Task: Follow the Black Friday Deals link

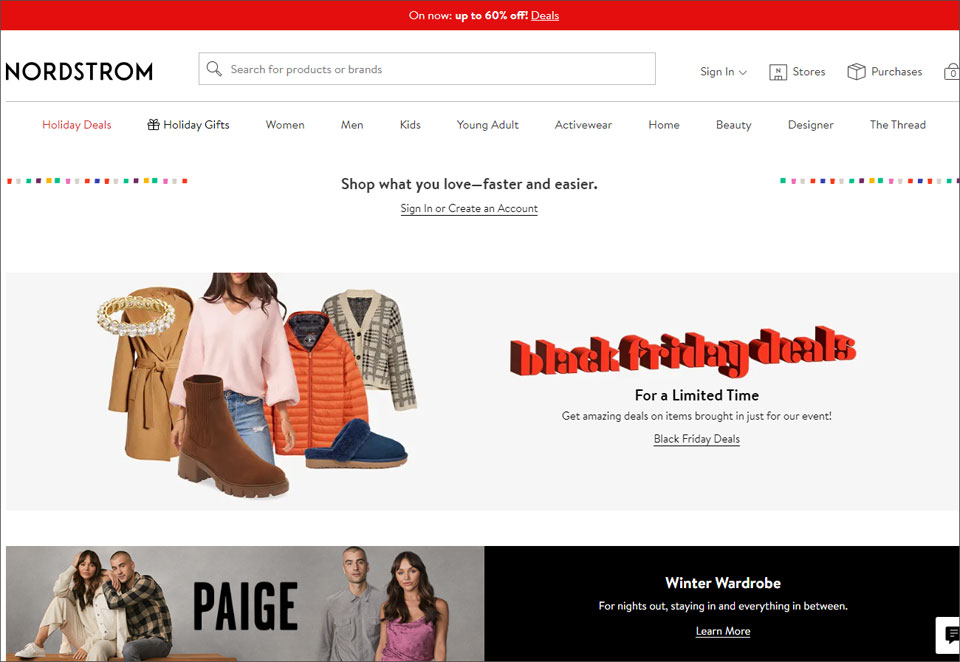Action: 697,439
